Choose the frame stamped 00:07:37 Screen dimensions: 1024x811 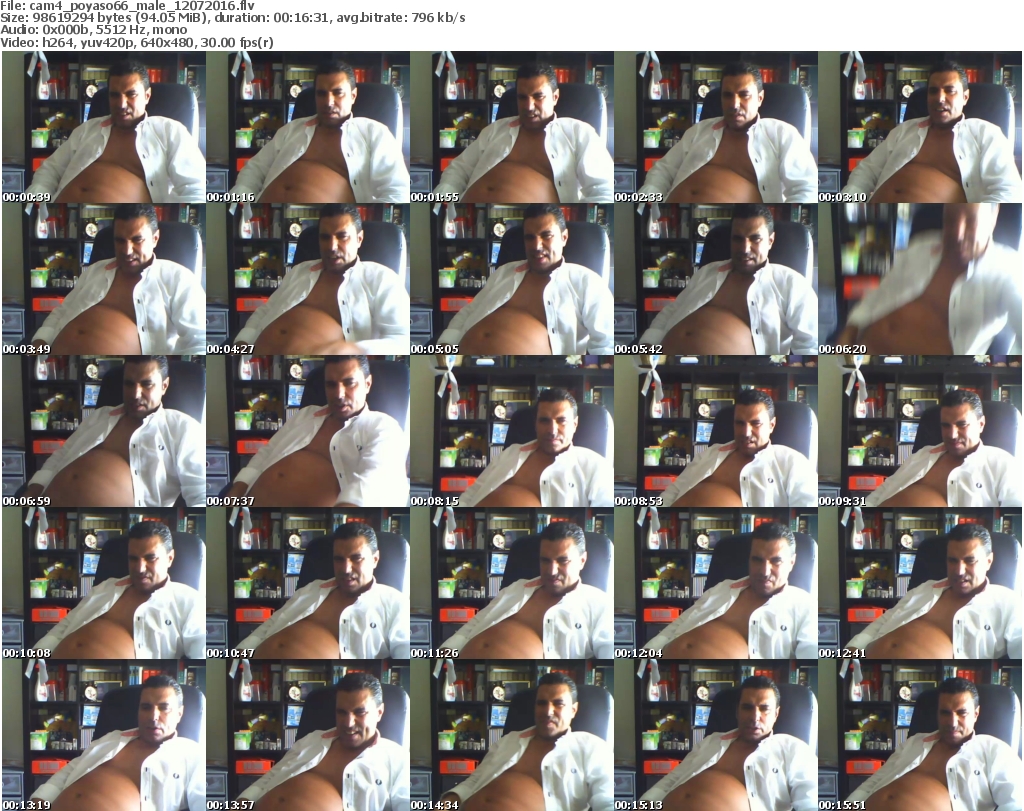tap(308, 432)
